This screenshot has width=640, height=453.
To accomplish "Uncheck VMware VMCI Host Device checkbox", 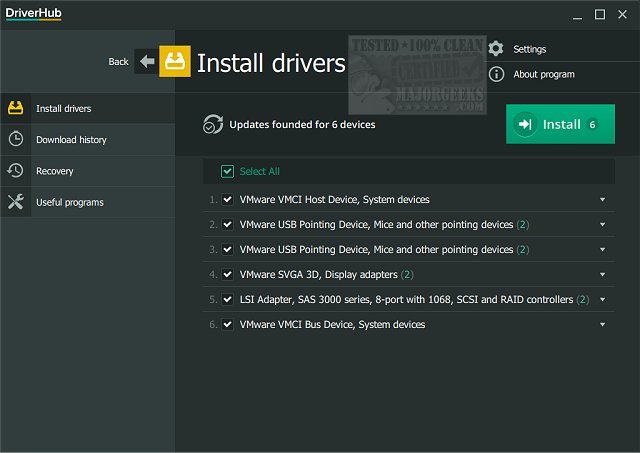I will click(x=228, y=200).
